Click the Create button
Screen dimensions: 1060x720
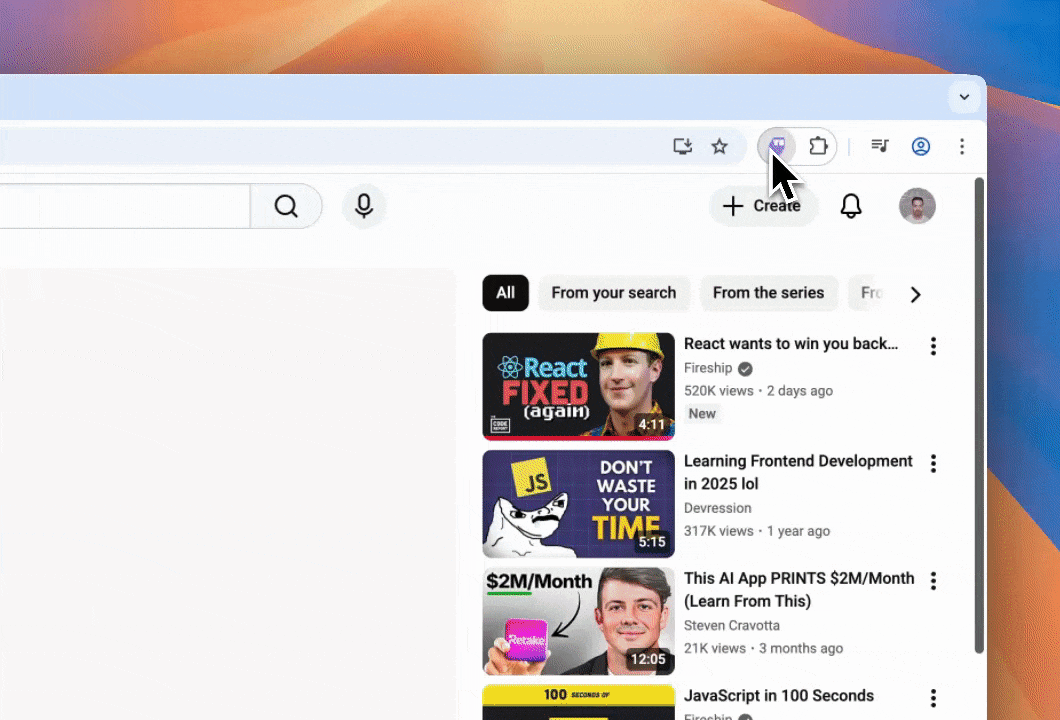[x=763, y=206]
